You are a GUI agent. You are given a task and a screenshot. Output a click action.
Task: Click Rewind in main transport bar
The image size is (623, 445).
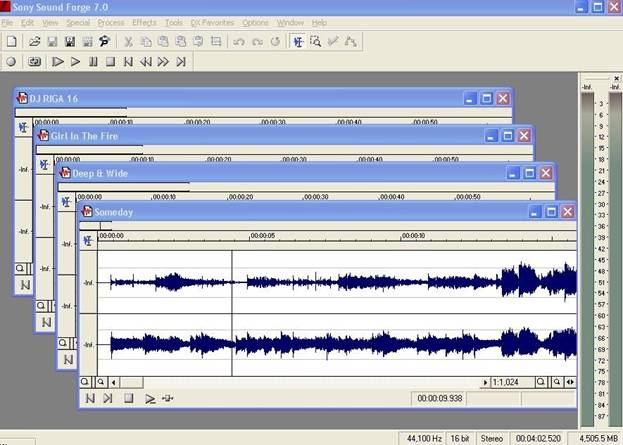146,62
